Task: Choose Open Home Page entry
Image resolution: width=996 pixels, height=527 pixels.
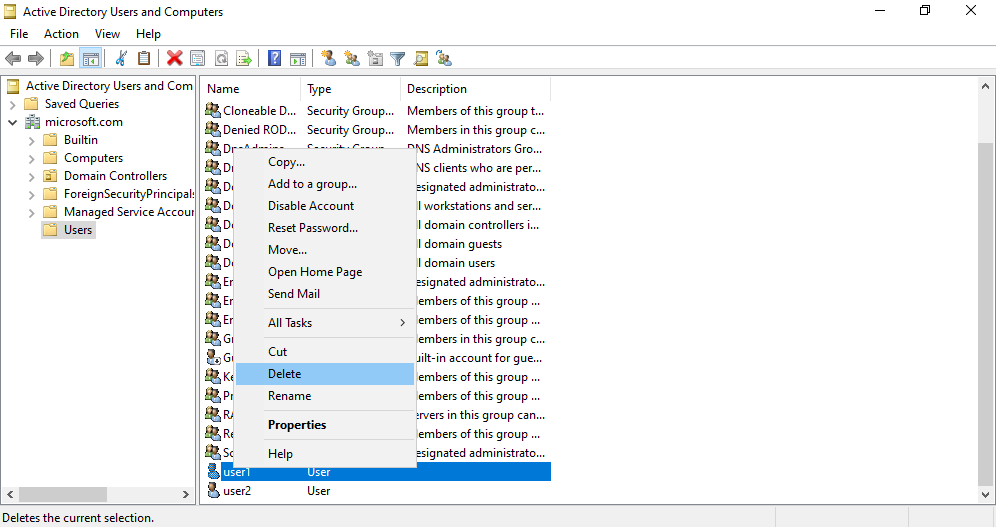Action: click(325, 272)
